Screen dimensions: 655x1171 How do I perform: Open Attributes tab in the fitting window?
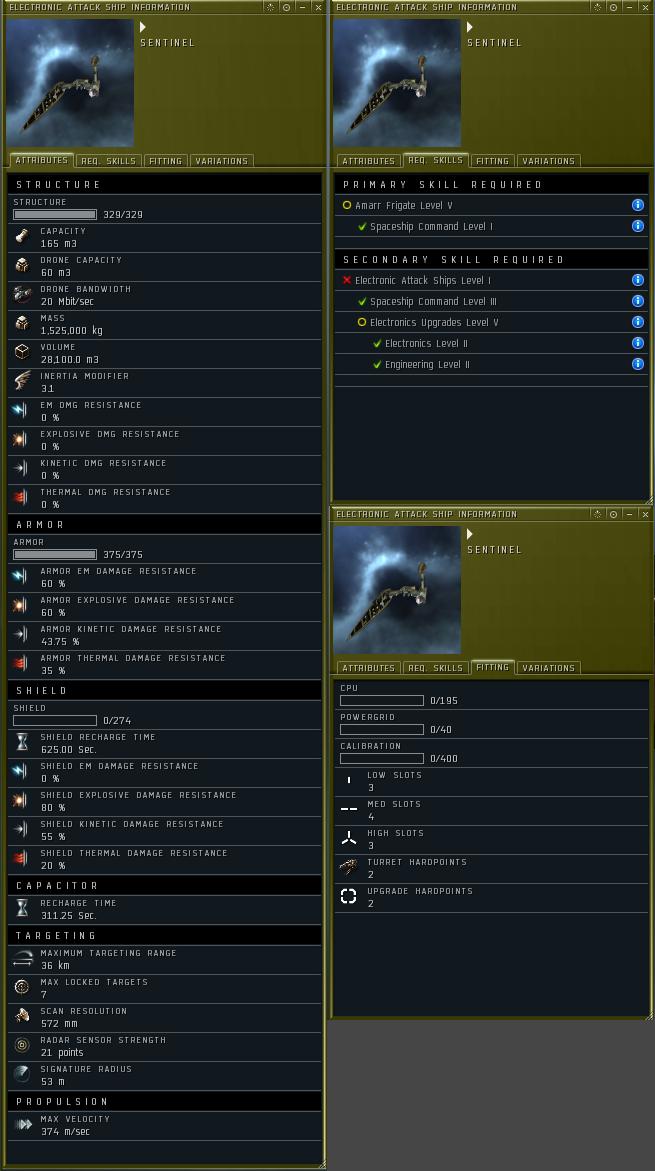pos(368,668)
